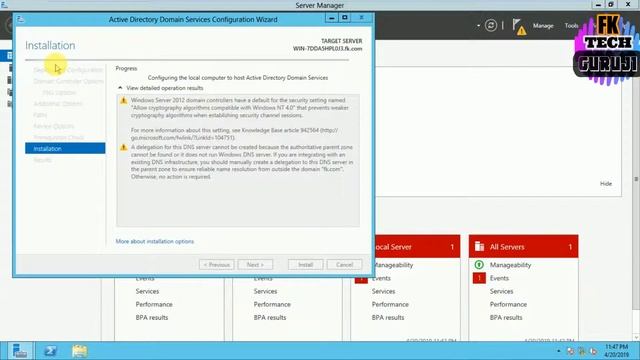The width and height of the screenshot is (640, 360).
Task: Open Services in All Servers tile
Action: tap(501, 291)
